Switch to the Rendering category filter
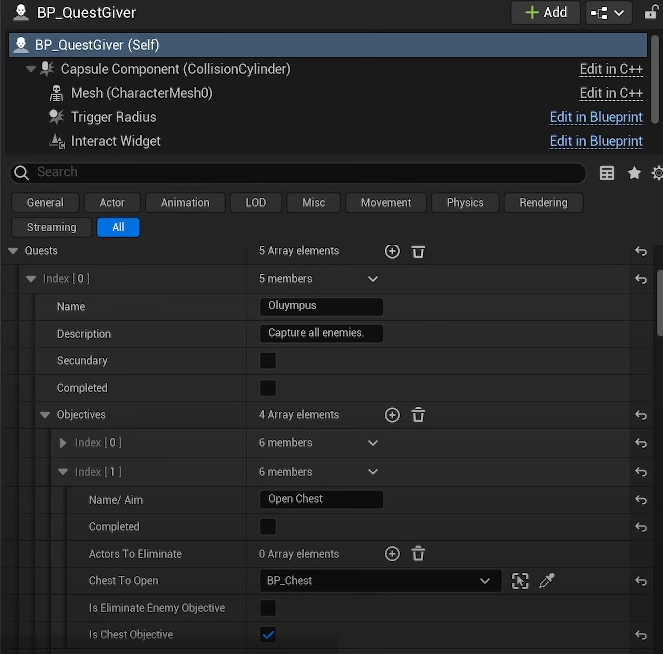663x654 pixels. click(x=543, y=202)
